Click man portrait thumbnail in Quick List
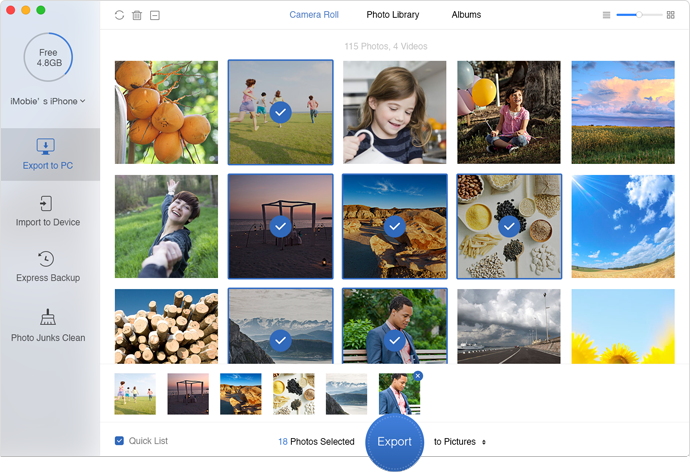 click(x=399, y=394)
